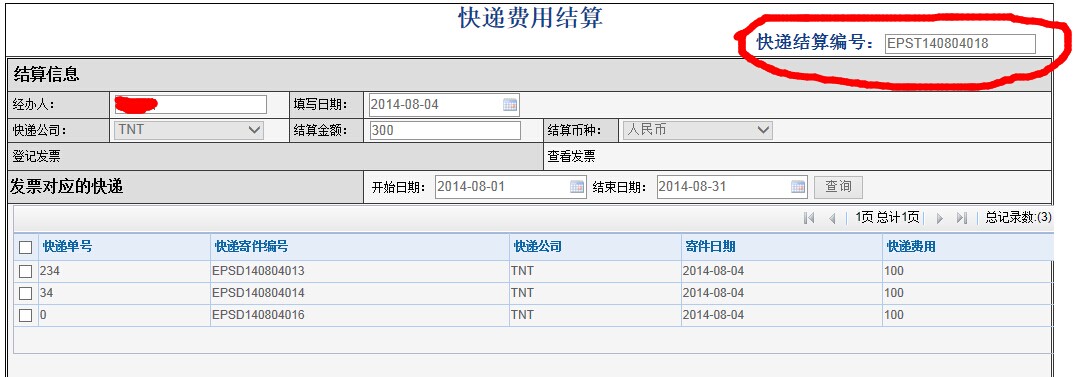
Task: Sort by 寄件日期 column header
Action: [x=710, y=247]
